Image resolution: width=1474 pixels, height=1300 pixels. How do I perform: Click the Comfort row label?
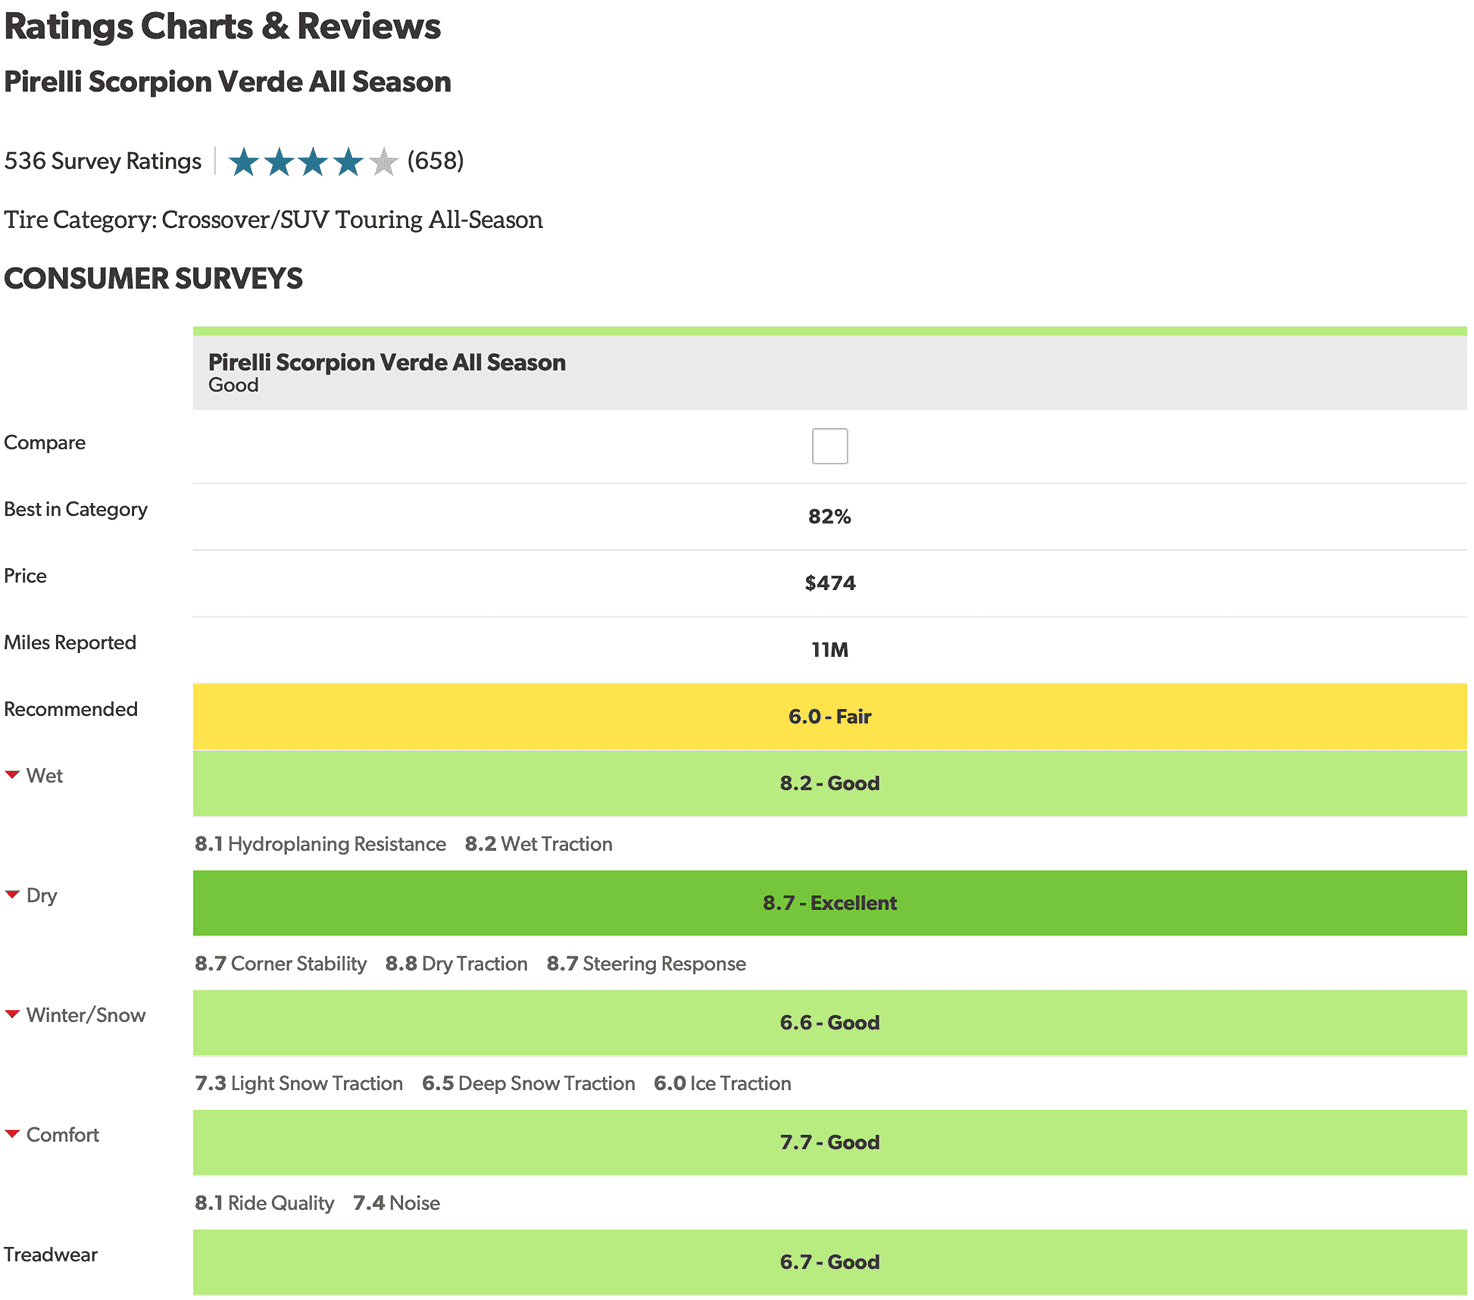coord(63,1135)
